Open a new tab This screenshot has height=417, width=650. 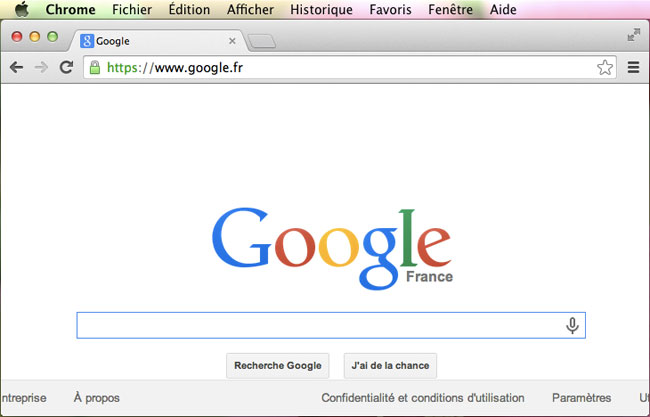pos(262,41)
